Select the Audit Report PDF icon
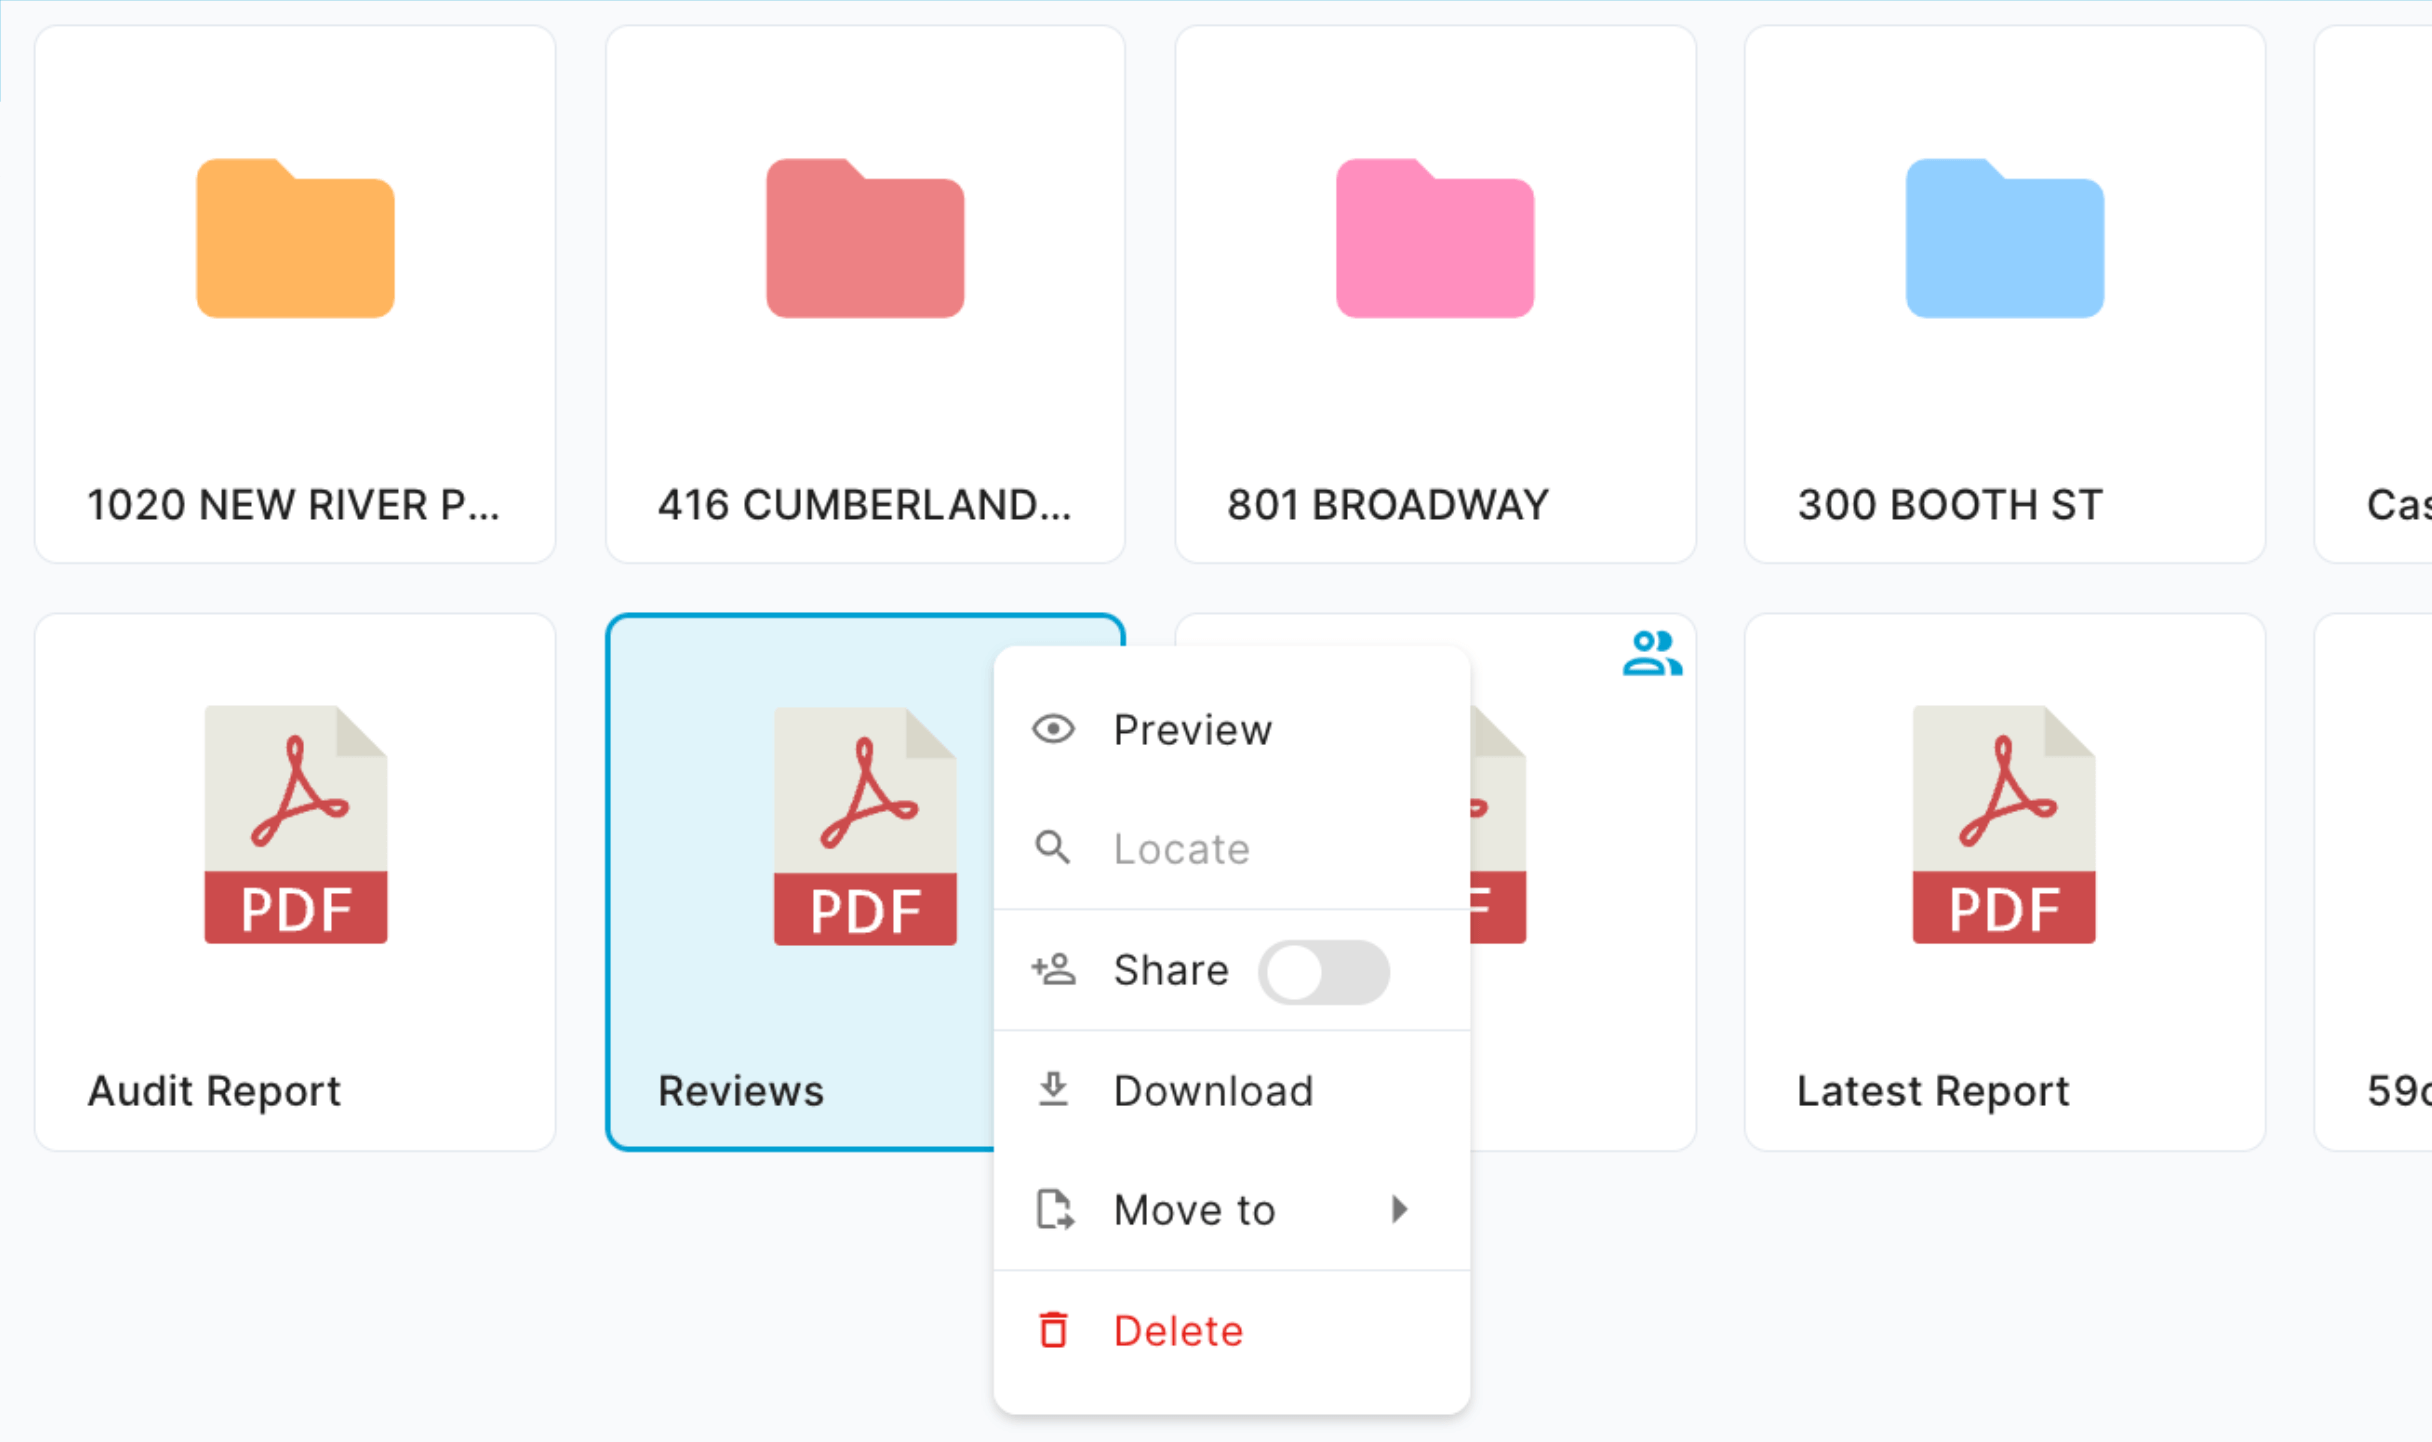The image size is (2432, 1442). [296, 825]
